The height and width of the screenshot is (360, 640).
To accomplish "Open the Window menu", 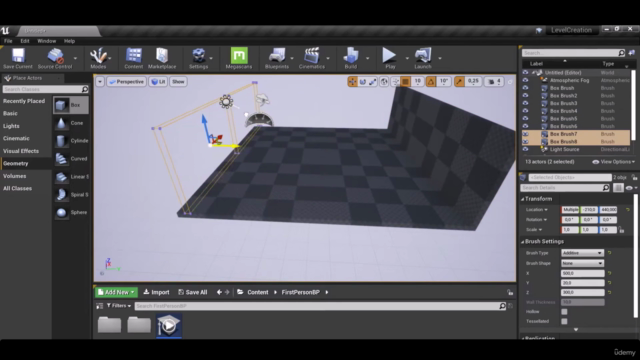I will pos(47,41).
